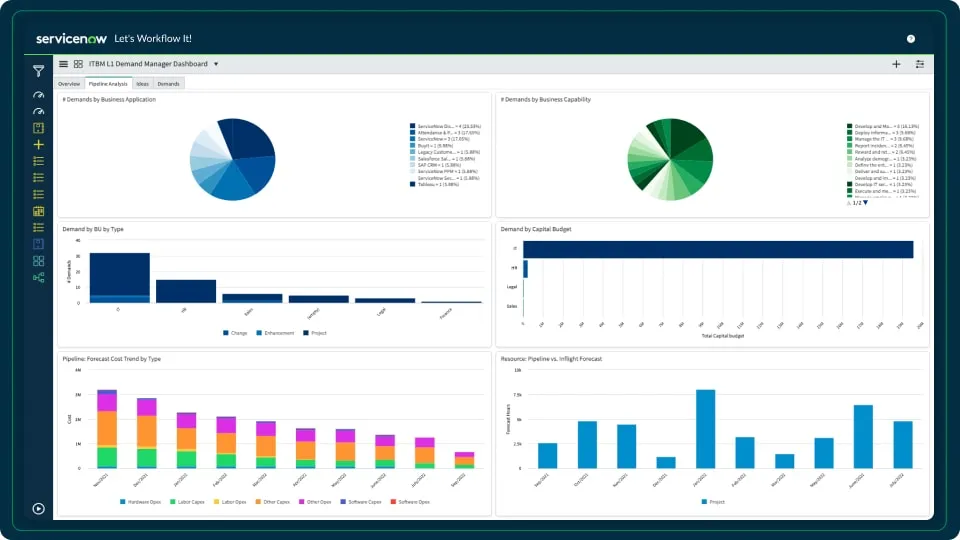This screenshot has width=960, height=540.
Task: Open the Ideas tab
Action: click(143, 84)
